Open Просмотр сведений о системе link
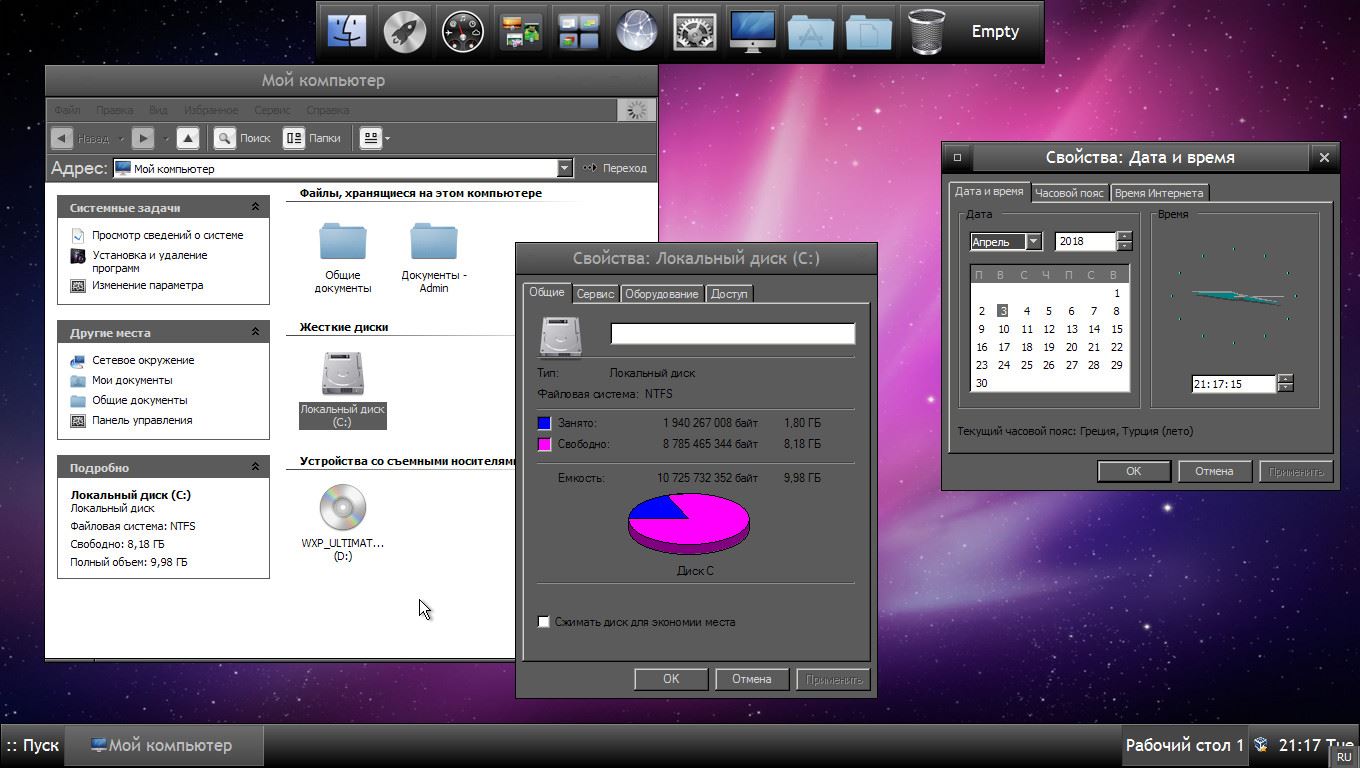1360x768 pixels. [x=167, y=235]
